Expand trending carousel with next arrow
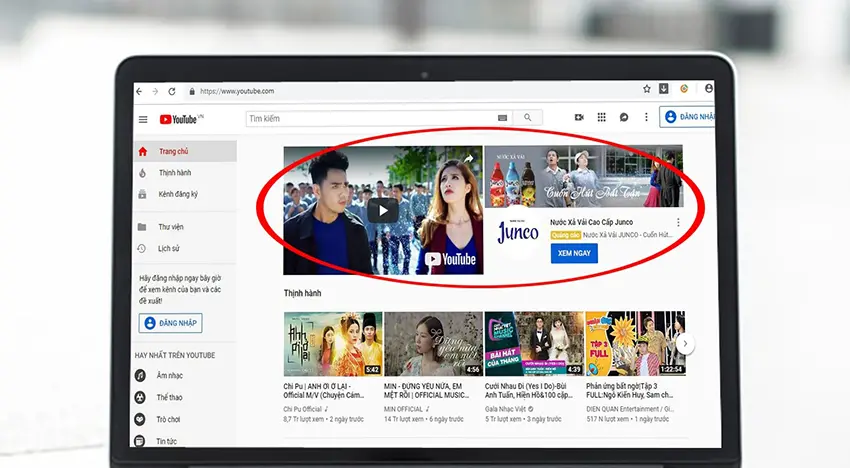The image size is (850, 468). [x=685, y=343]
